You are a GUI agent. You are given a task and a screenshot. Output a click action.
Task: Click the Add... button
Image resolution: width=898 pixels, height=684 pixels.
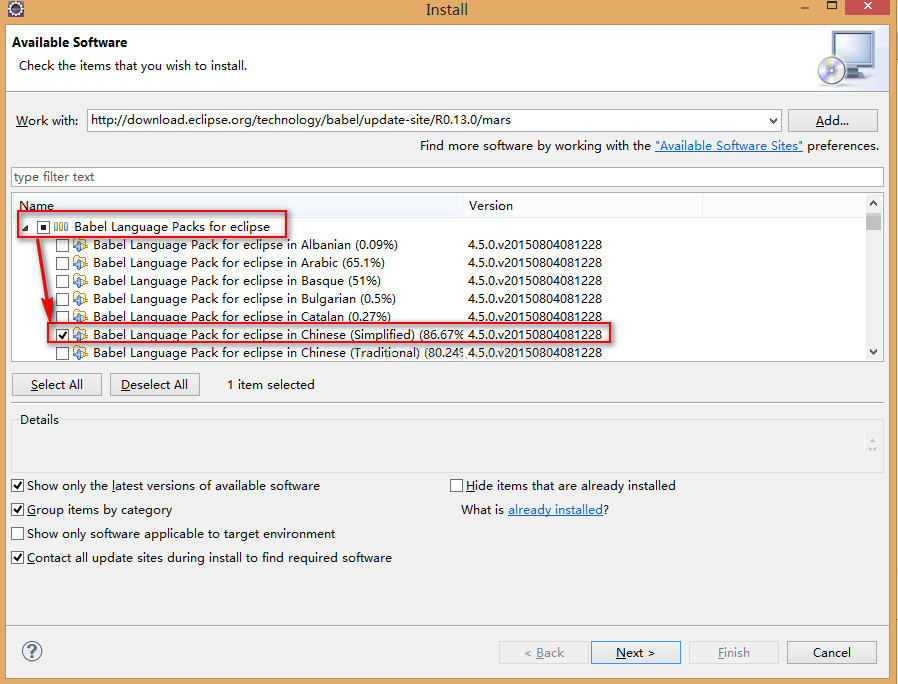pyautogui.click(x=832, y=120)
